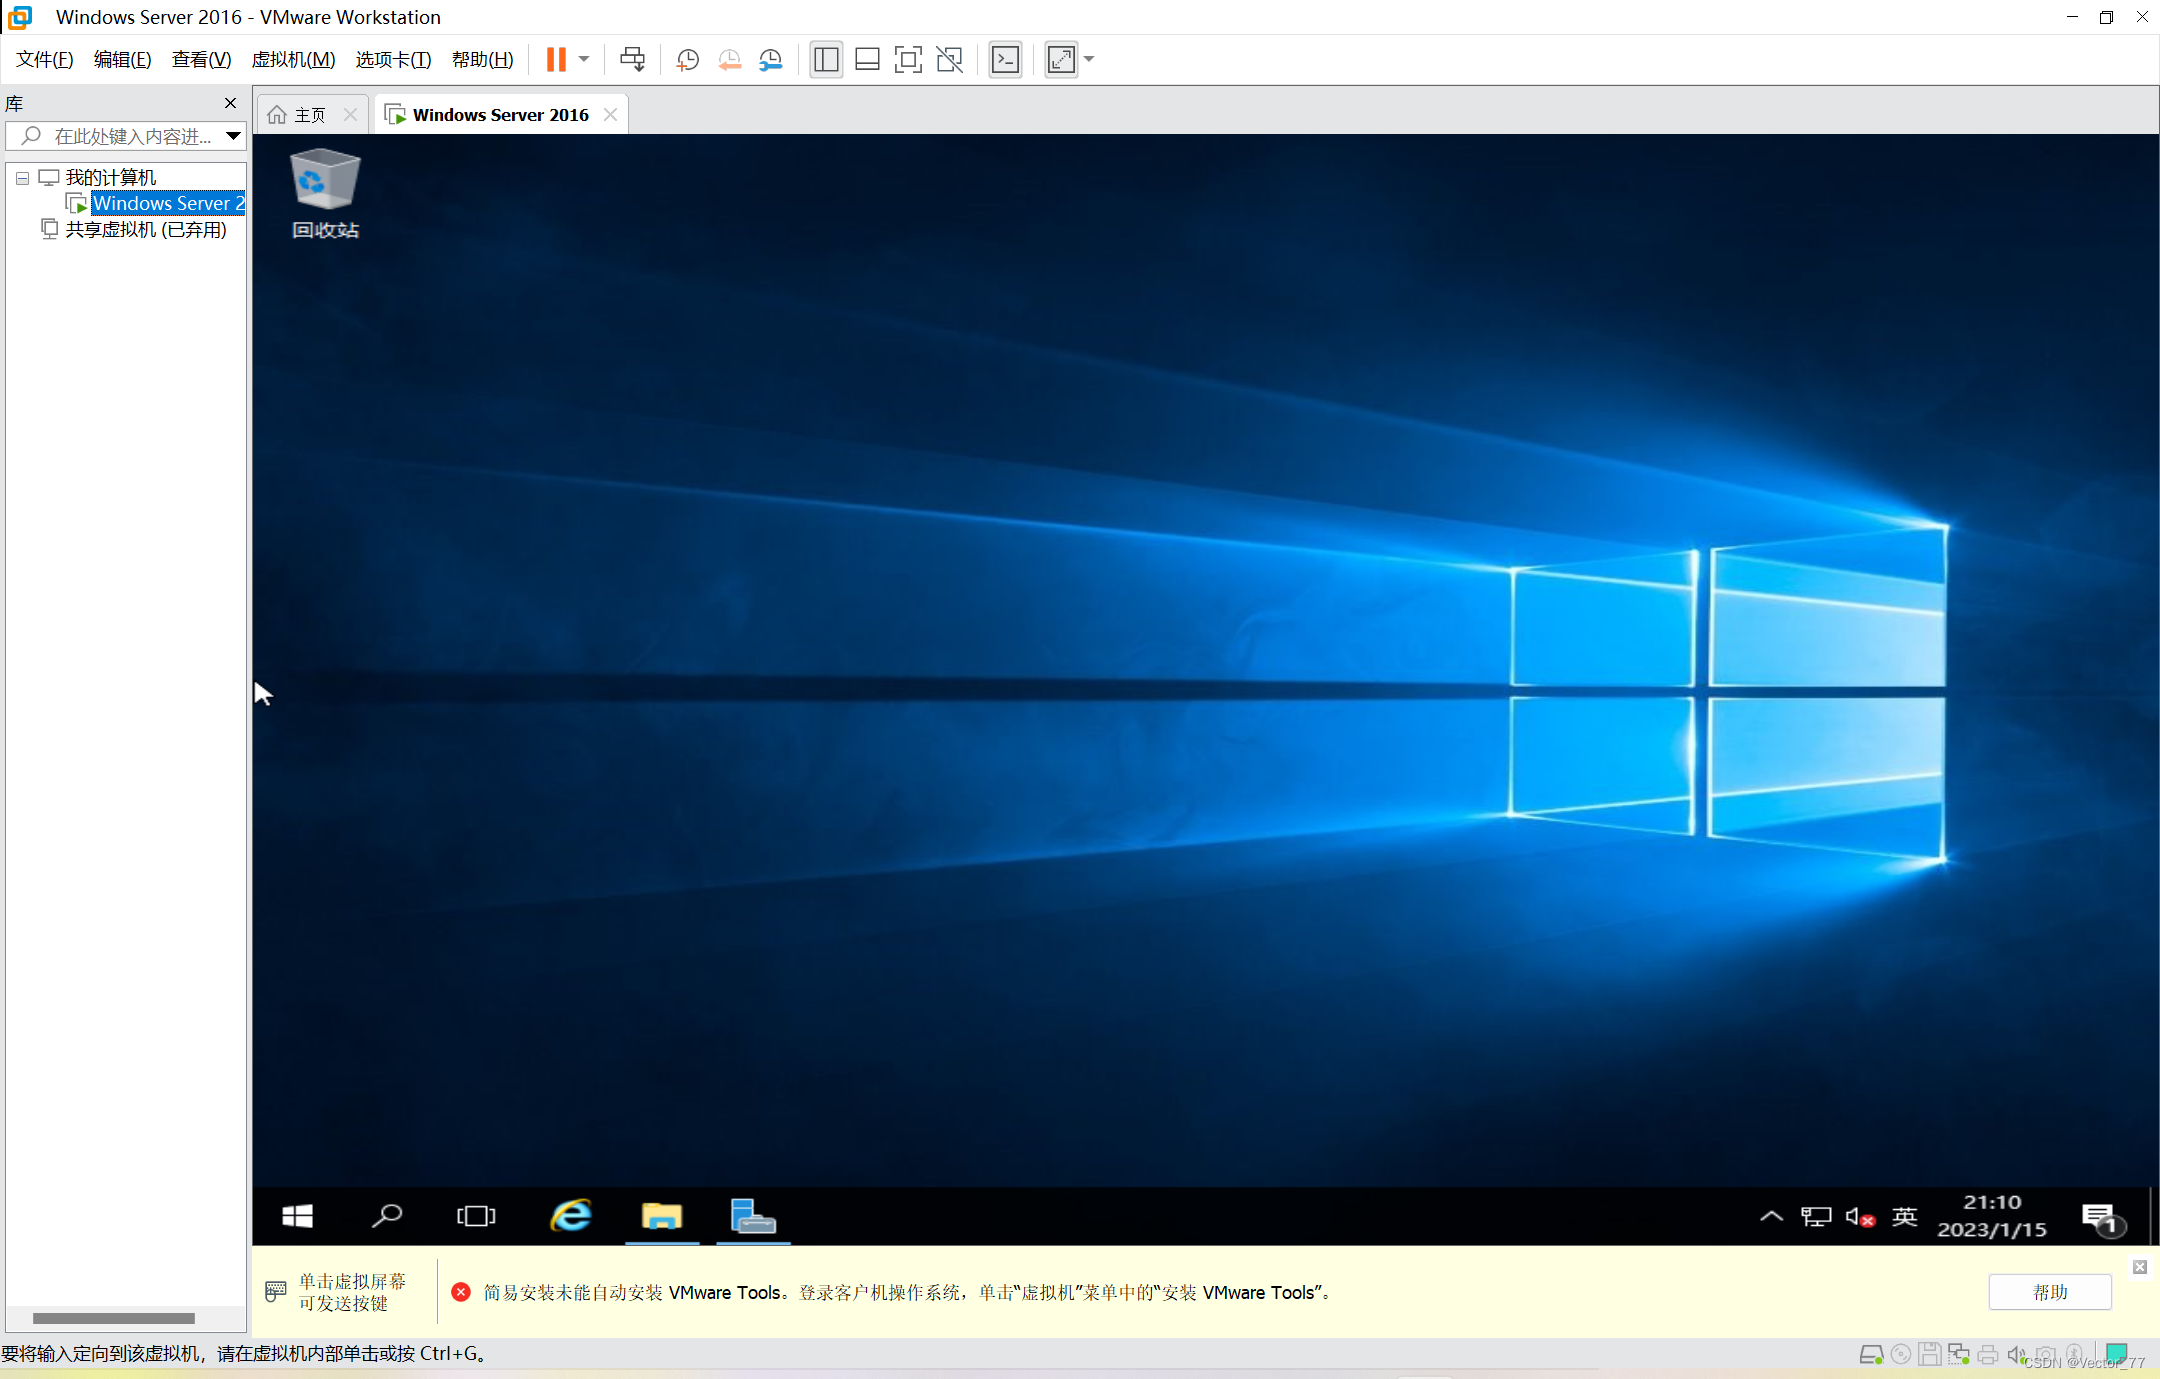The height and width of the screenshot is (1379, 2160).
Task: Open the 虚拟机(M) menu
Action: click(x=293, y=60)
